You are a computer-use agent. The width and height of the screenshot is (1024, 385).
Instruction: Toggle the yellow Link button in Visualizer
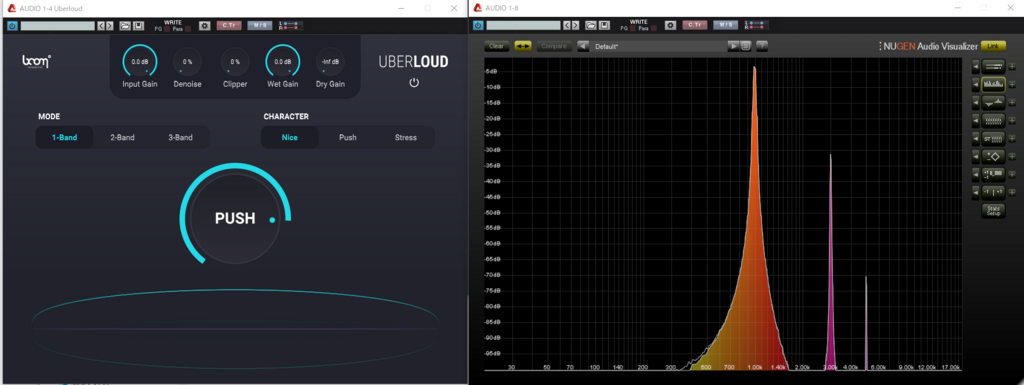click(993, 46)
